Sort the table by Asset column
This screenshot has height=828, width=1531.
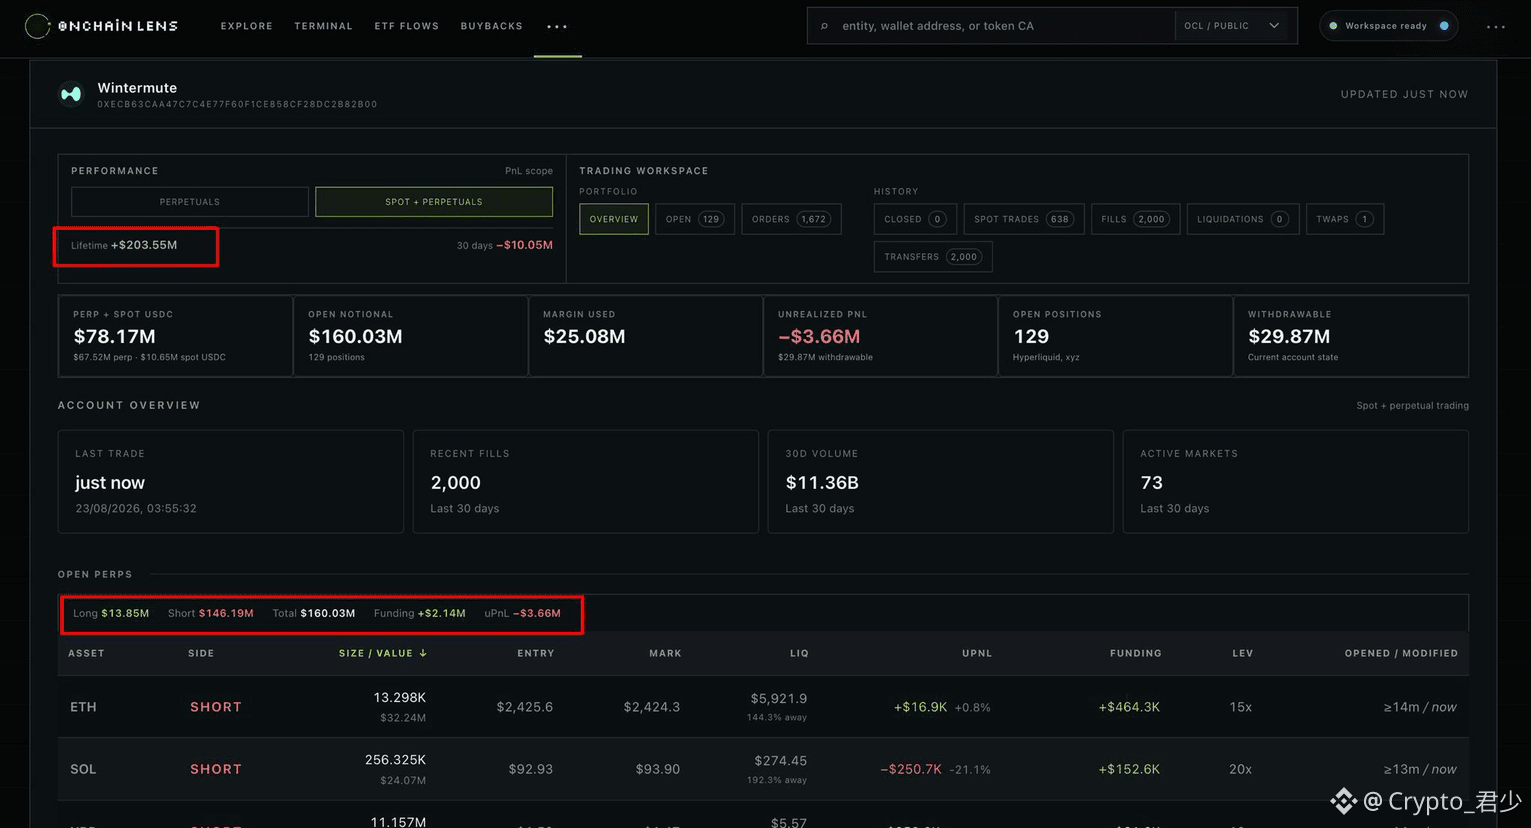point(86,653)
